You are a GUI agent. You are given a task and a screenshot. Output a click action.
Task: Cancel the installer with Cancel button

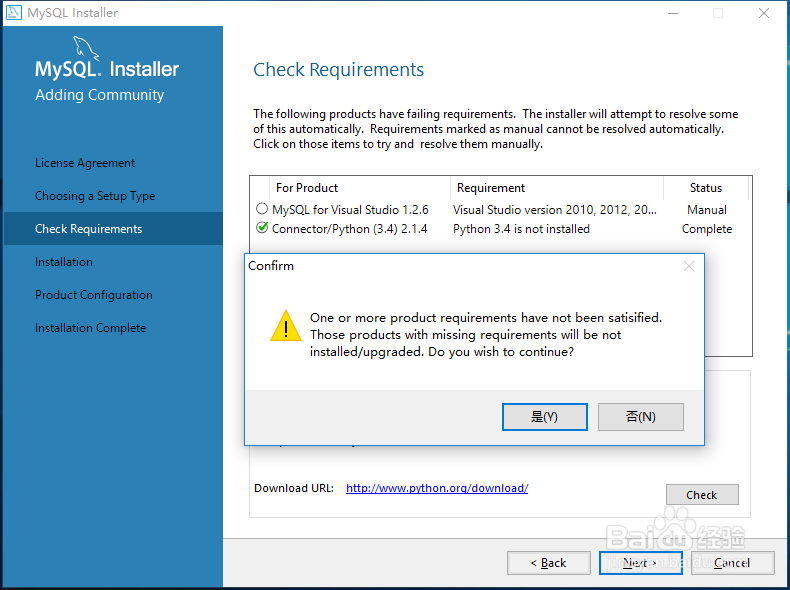point(732,563)
